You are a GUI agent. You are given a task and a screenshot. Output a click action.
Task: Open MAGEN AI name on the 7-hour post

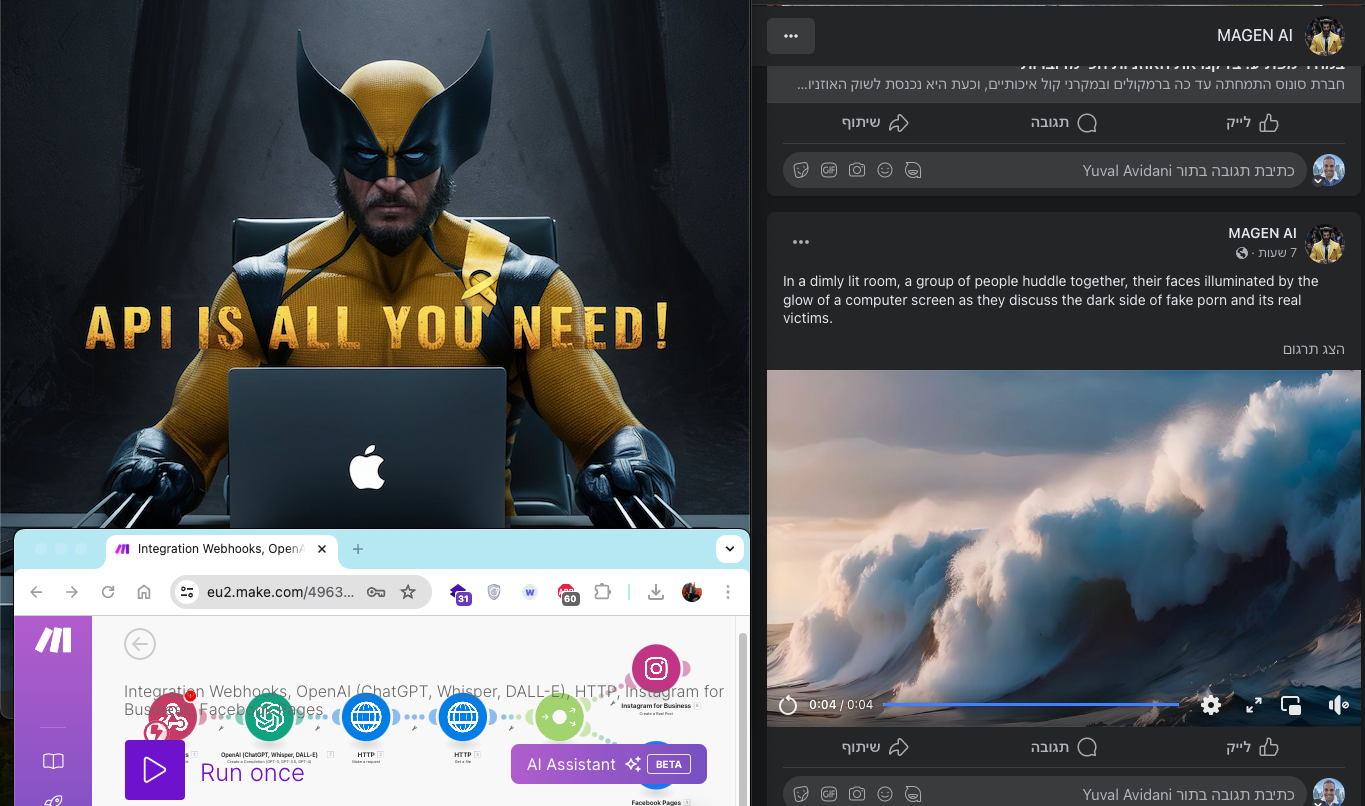point(1262,233)
